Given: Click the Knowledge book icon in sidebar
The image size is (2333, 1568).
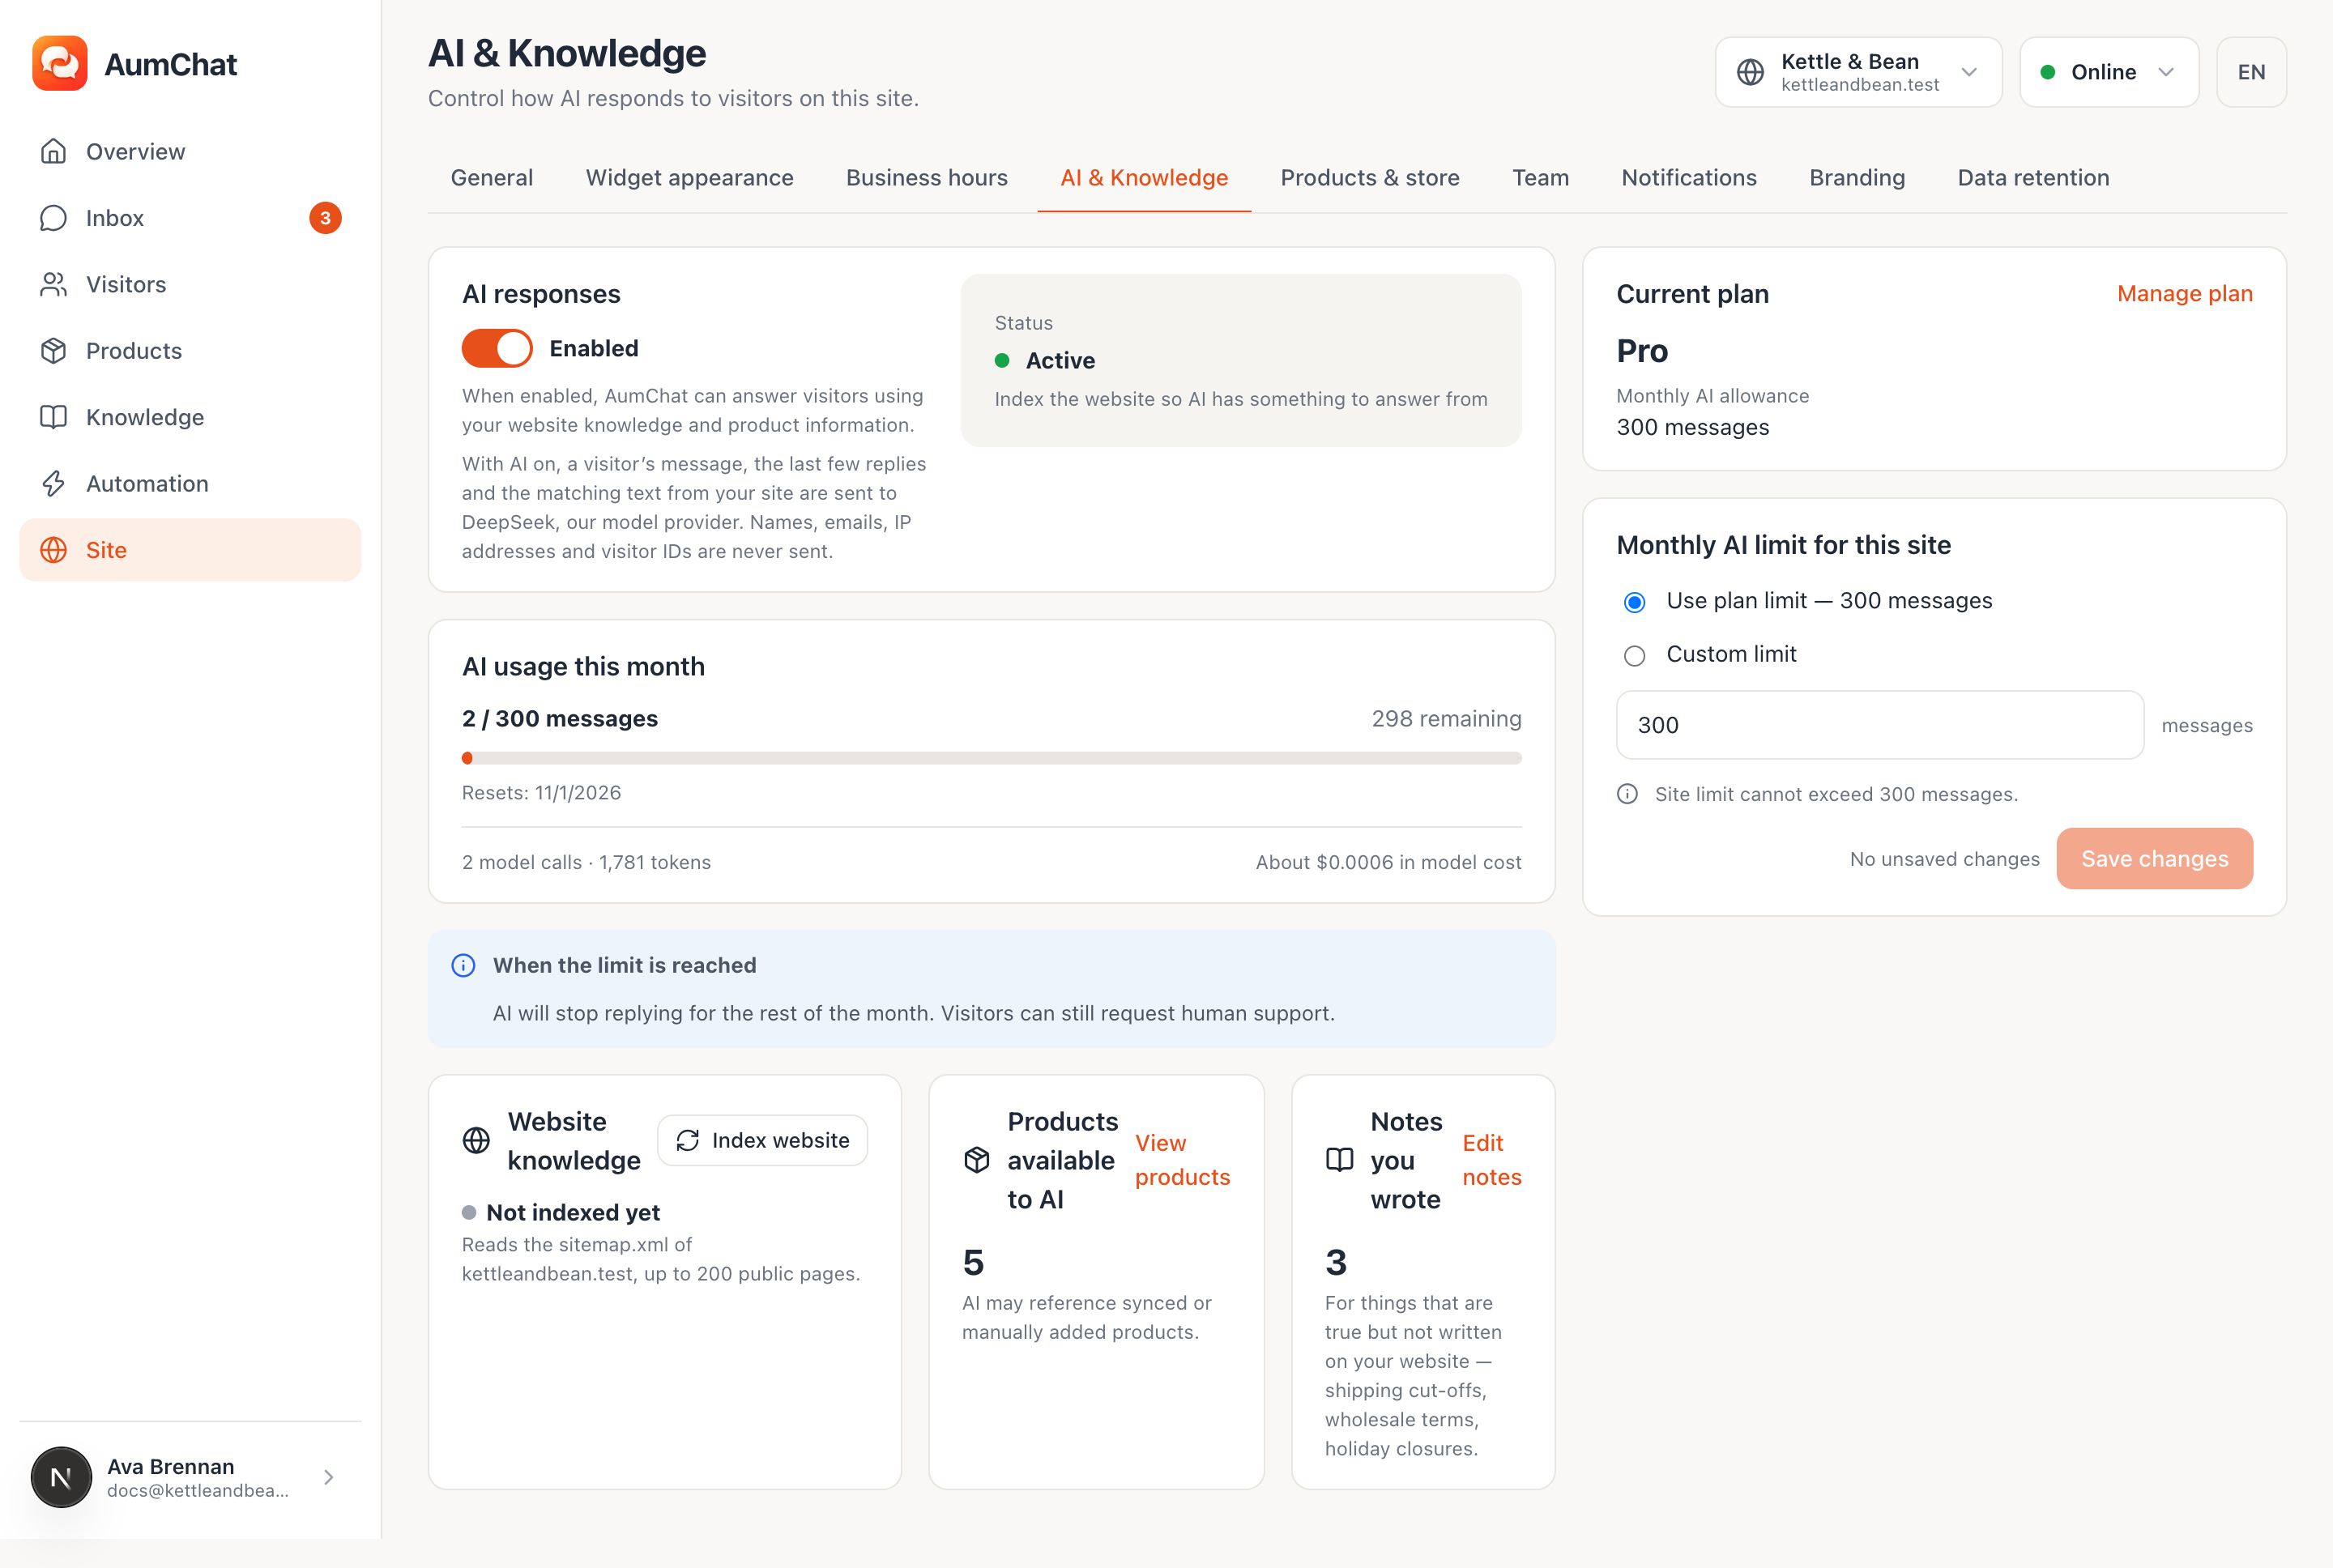Looking at the screenshot, I should click(x=53, y=417).
